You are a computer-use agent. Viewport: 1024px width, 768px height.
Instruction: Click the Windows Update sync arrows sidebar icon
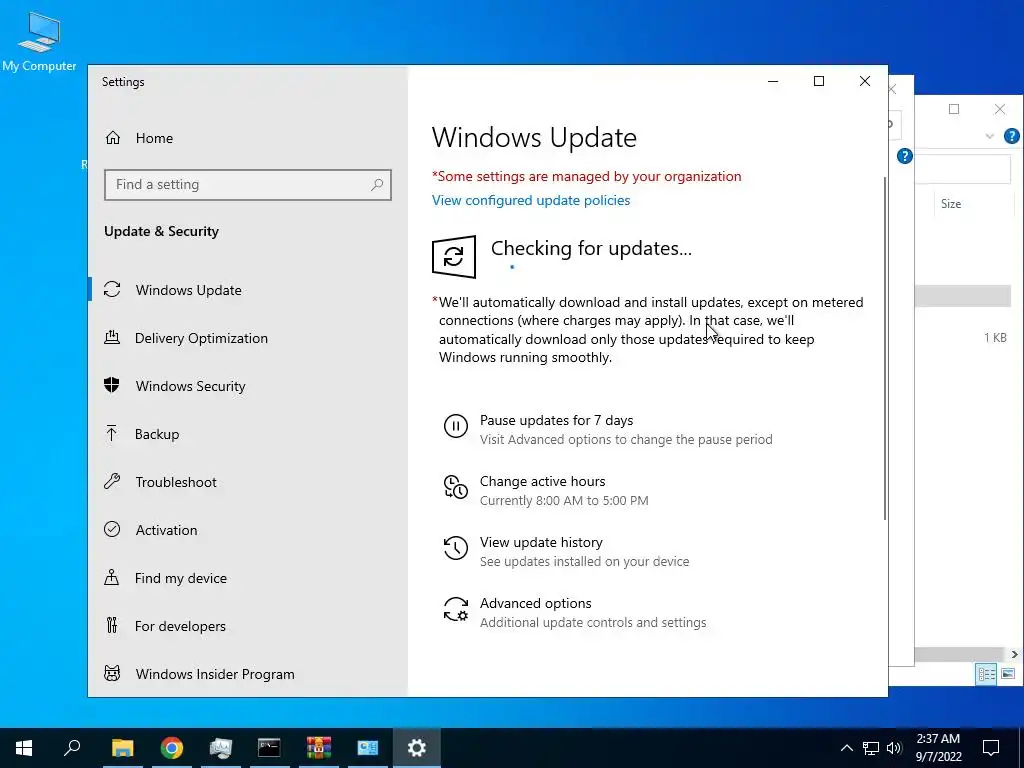(112, 289)
